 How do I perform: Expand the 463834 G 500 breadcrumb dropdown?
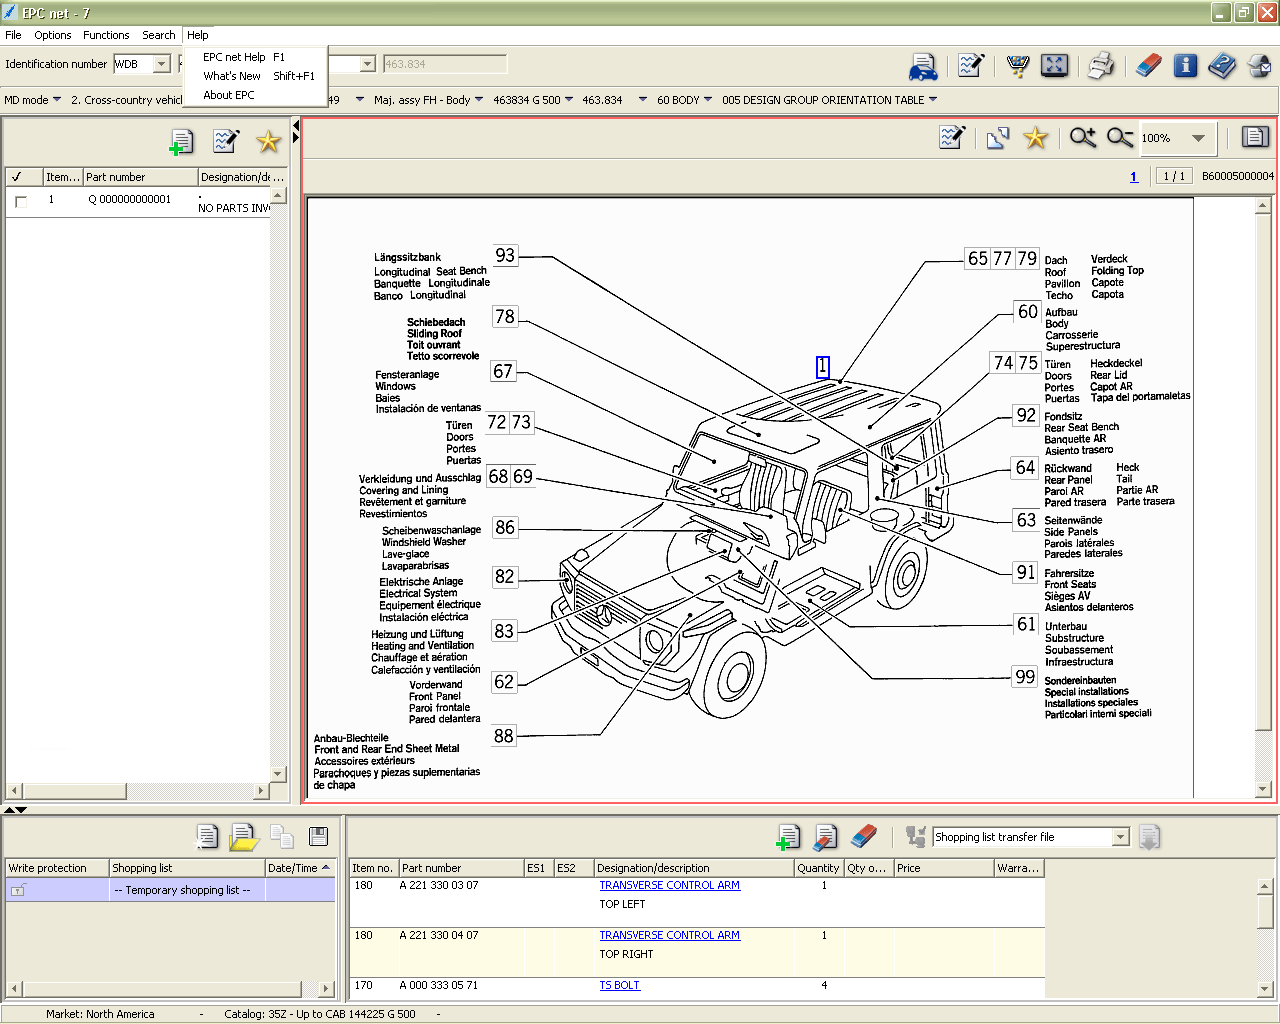coord(569,99)
